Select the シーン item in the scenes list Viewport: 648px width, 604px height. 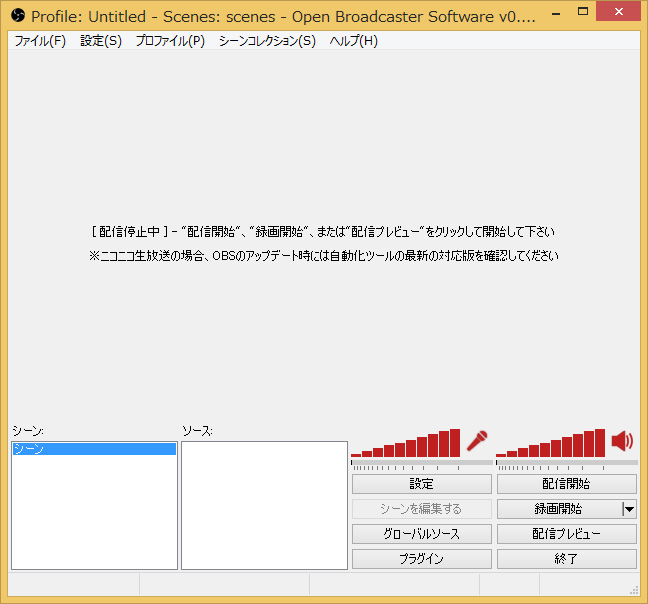[94, 449]
